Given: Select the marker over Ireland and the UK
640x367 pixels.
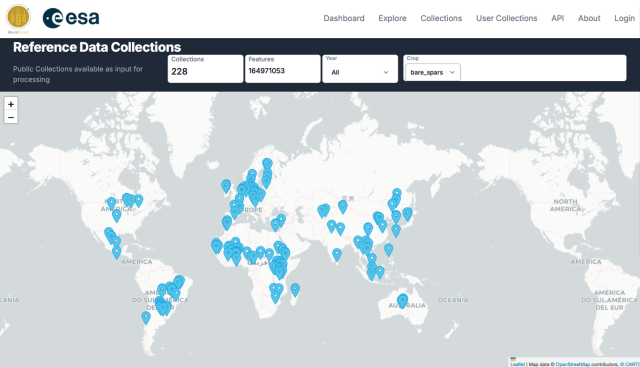Looking at the screenshot, I should pyautogui.click(x=226, y=186).
